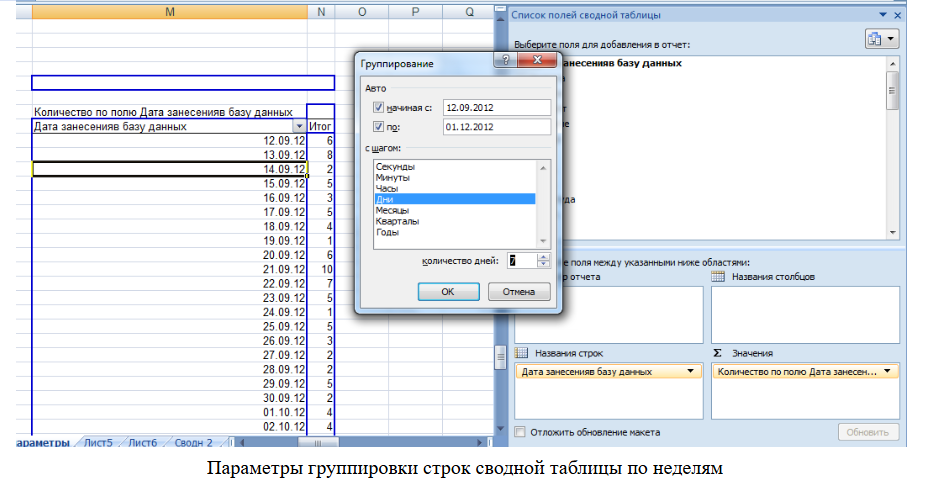Click the Названия строк area icon
Screen dimensions: 929x483
point(521,353)
